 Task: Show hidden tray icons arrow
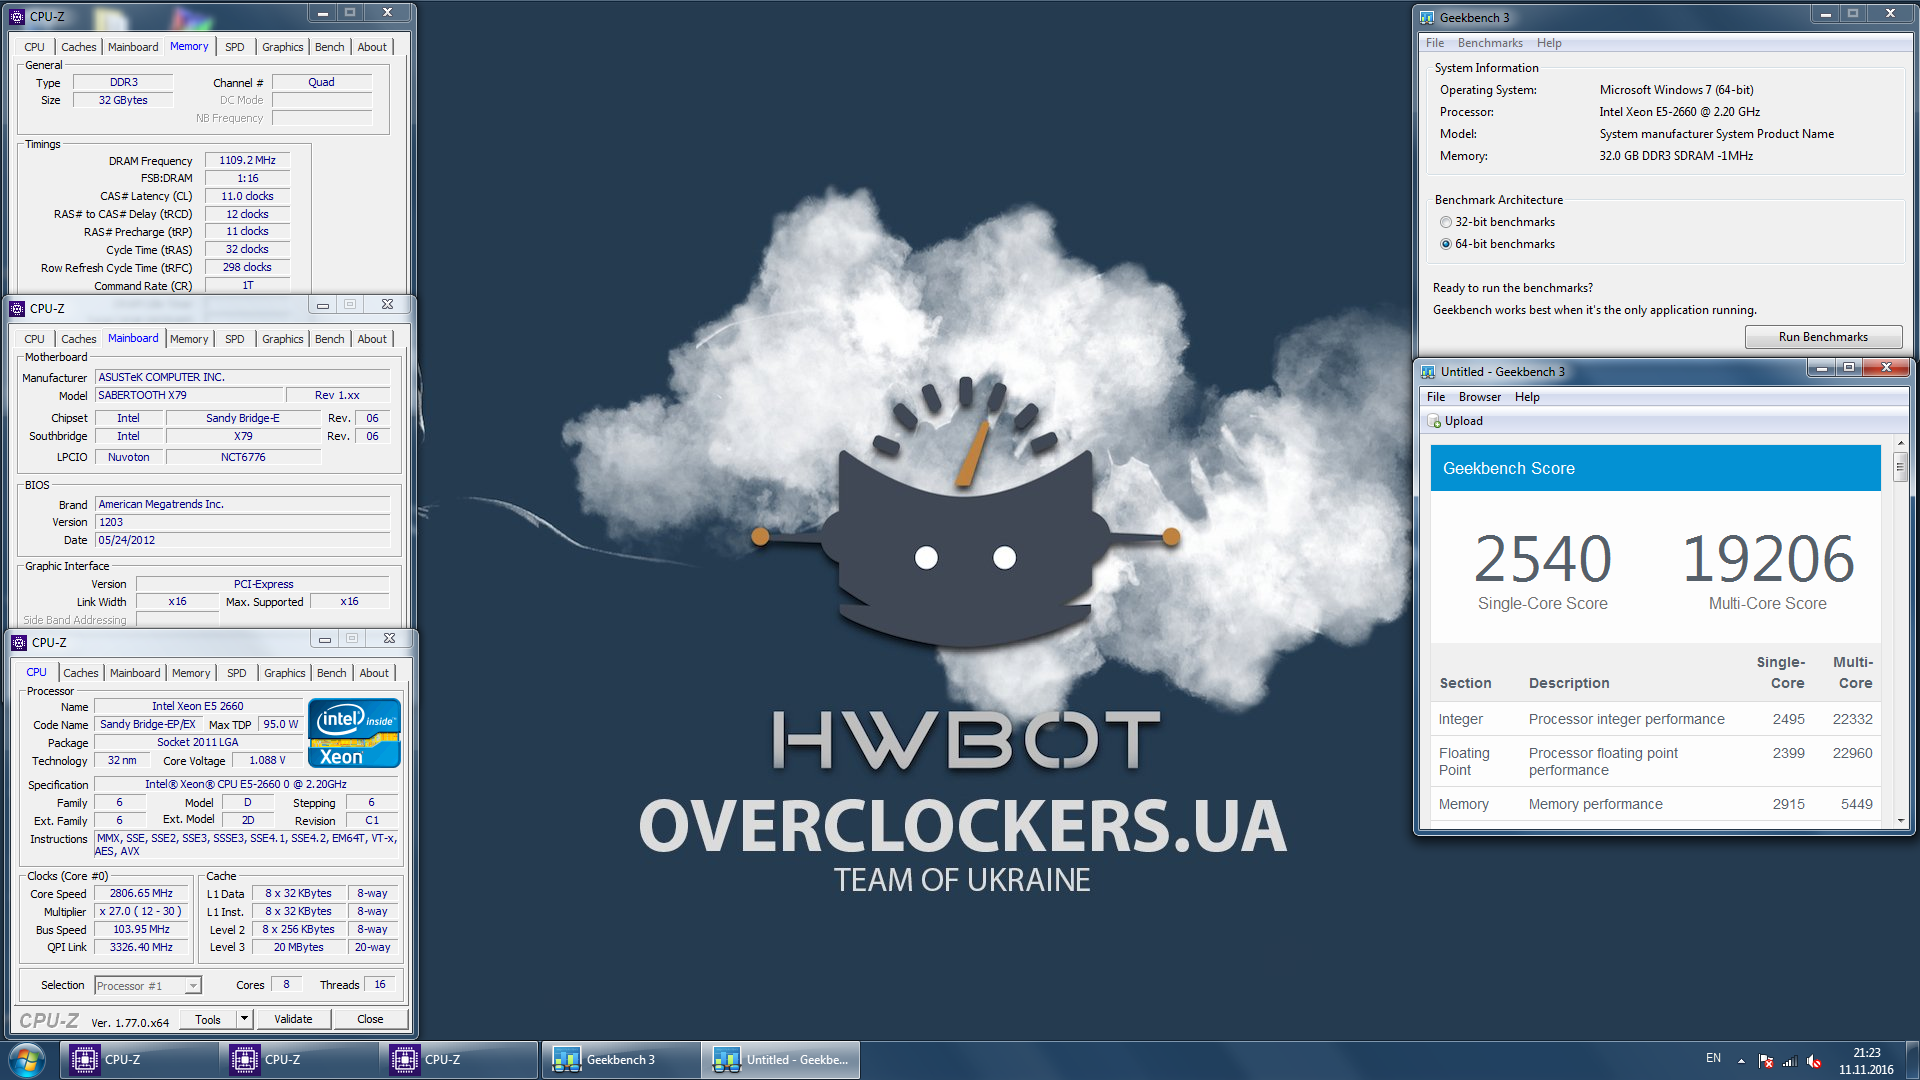1741,1061
